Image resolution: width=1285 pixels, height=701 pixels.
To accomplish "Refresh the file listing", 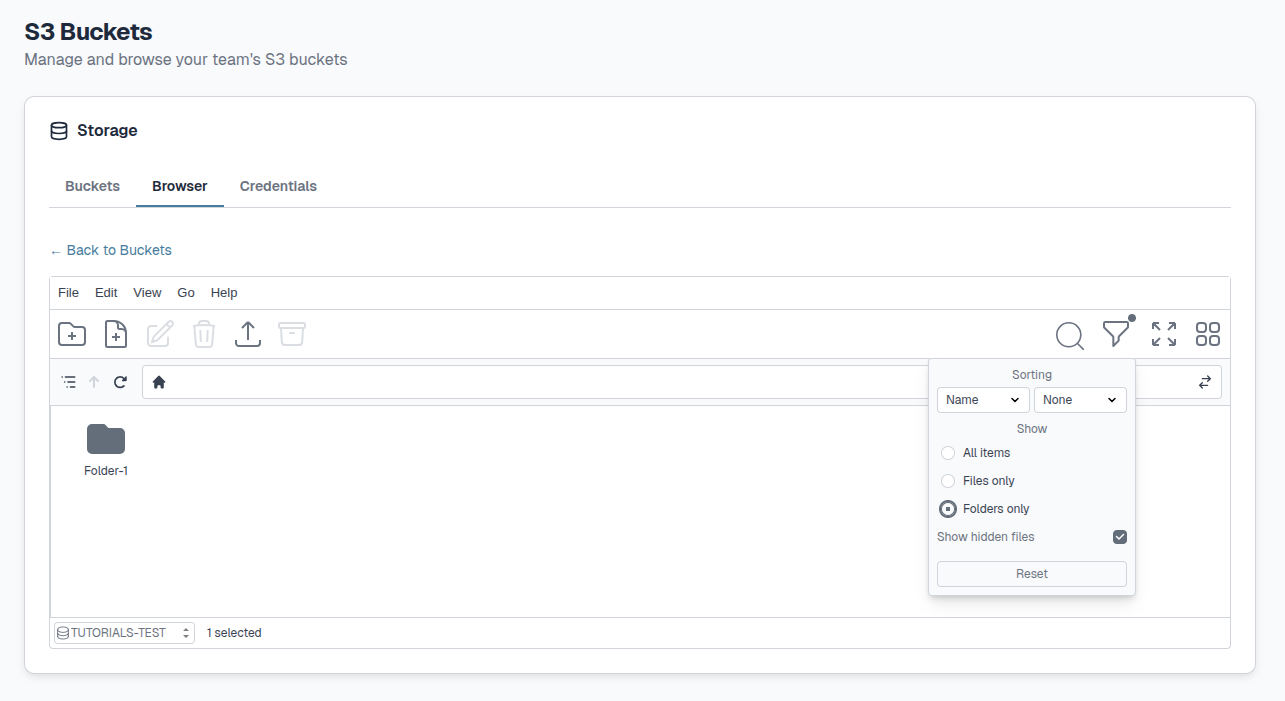I will coord(121,382).
